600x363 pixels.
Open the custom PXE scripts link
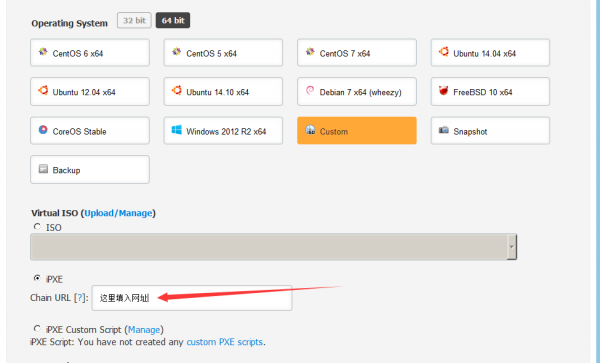[225, 342]
